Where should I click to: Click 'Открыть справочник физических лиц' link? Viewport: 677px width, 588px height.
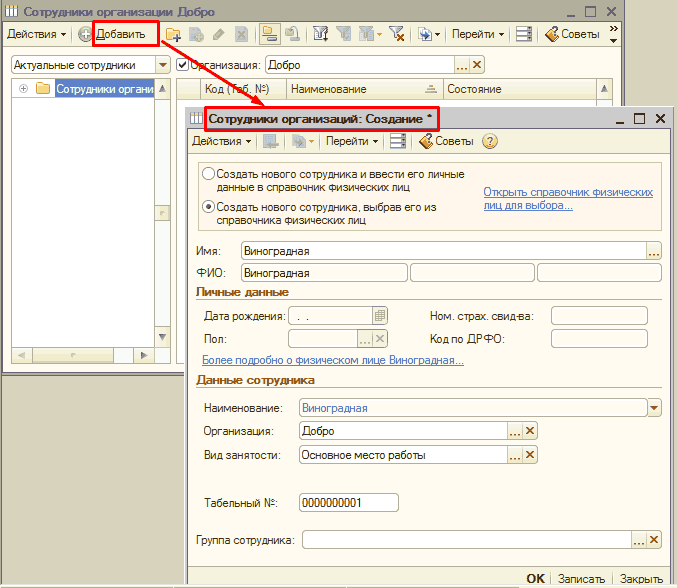[567, 198]
